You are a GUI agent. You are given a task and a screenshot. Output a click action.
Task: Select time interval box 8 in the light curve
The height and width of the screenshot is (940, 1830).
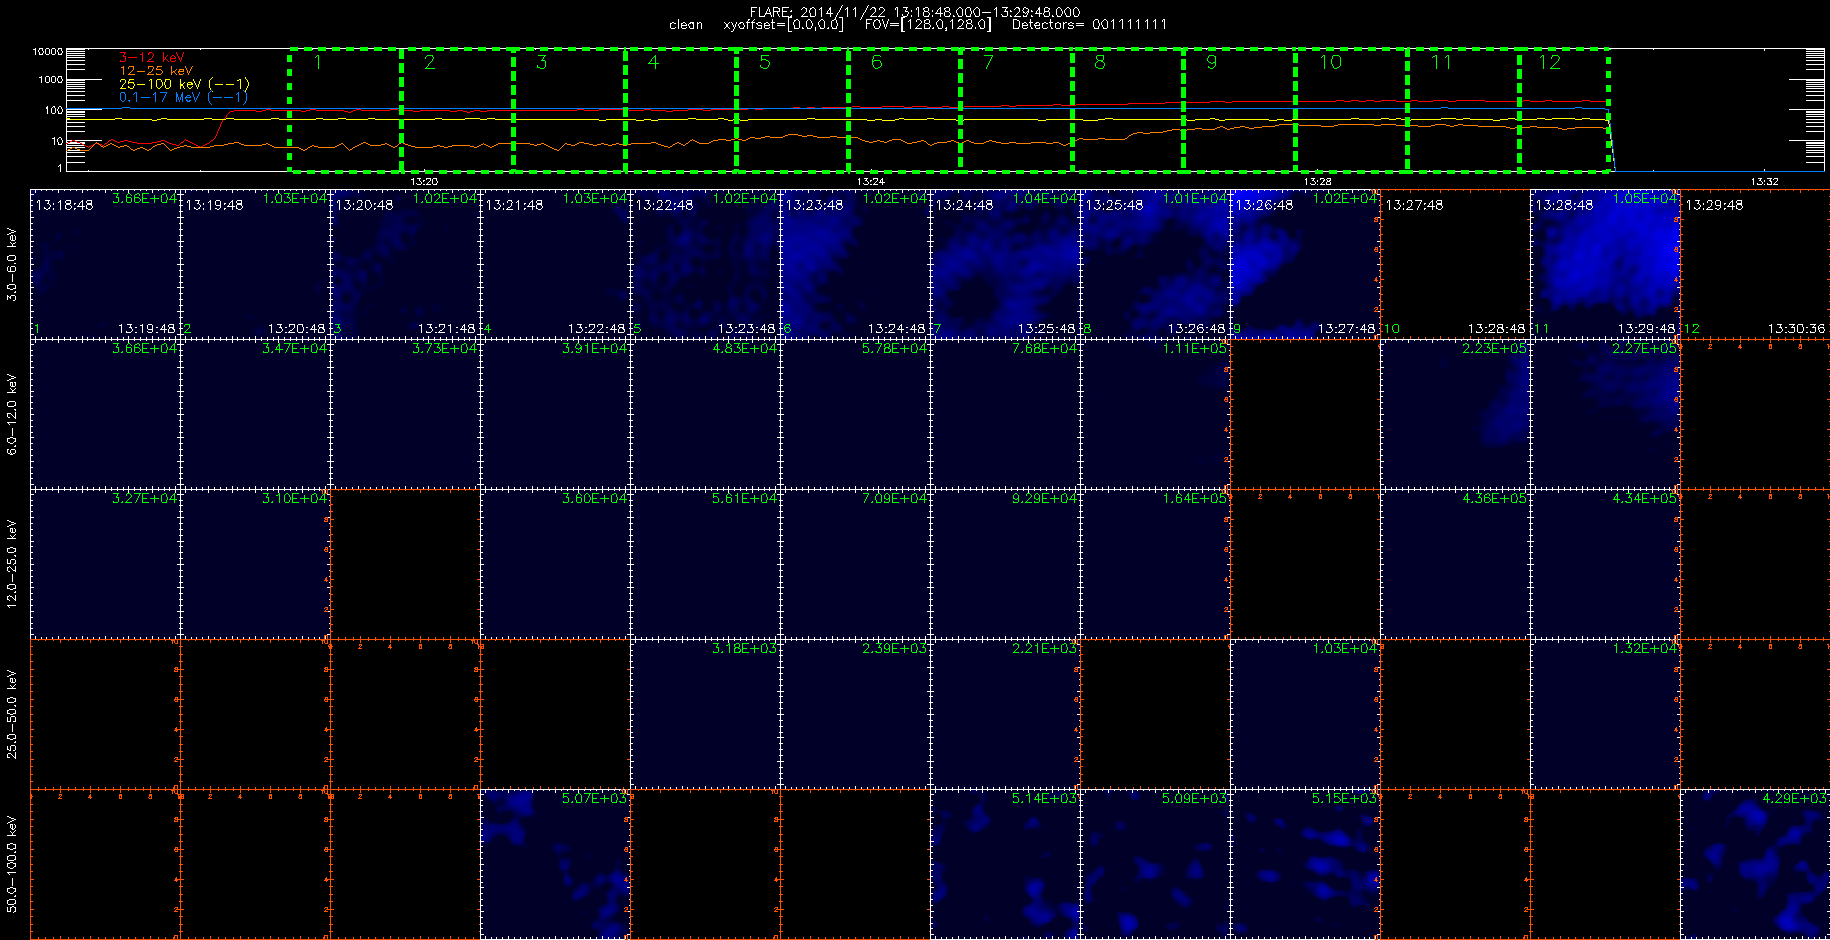[1128, 110]
